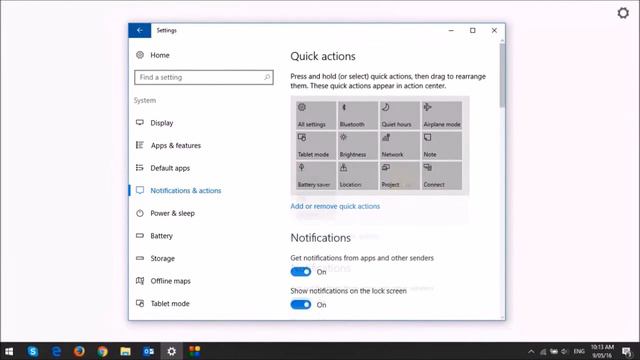This screenshot has width=640, height=360.
Task: Toggle Get notifications from apps and other senders
Action: [x=301, y=272]
